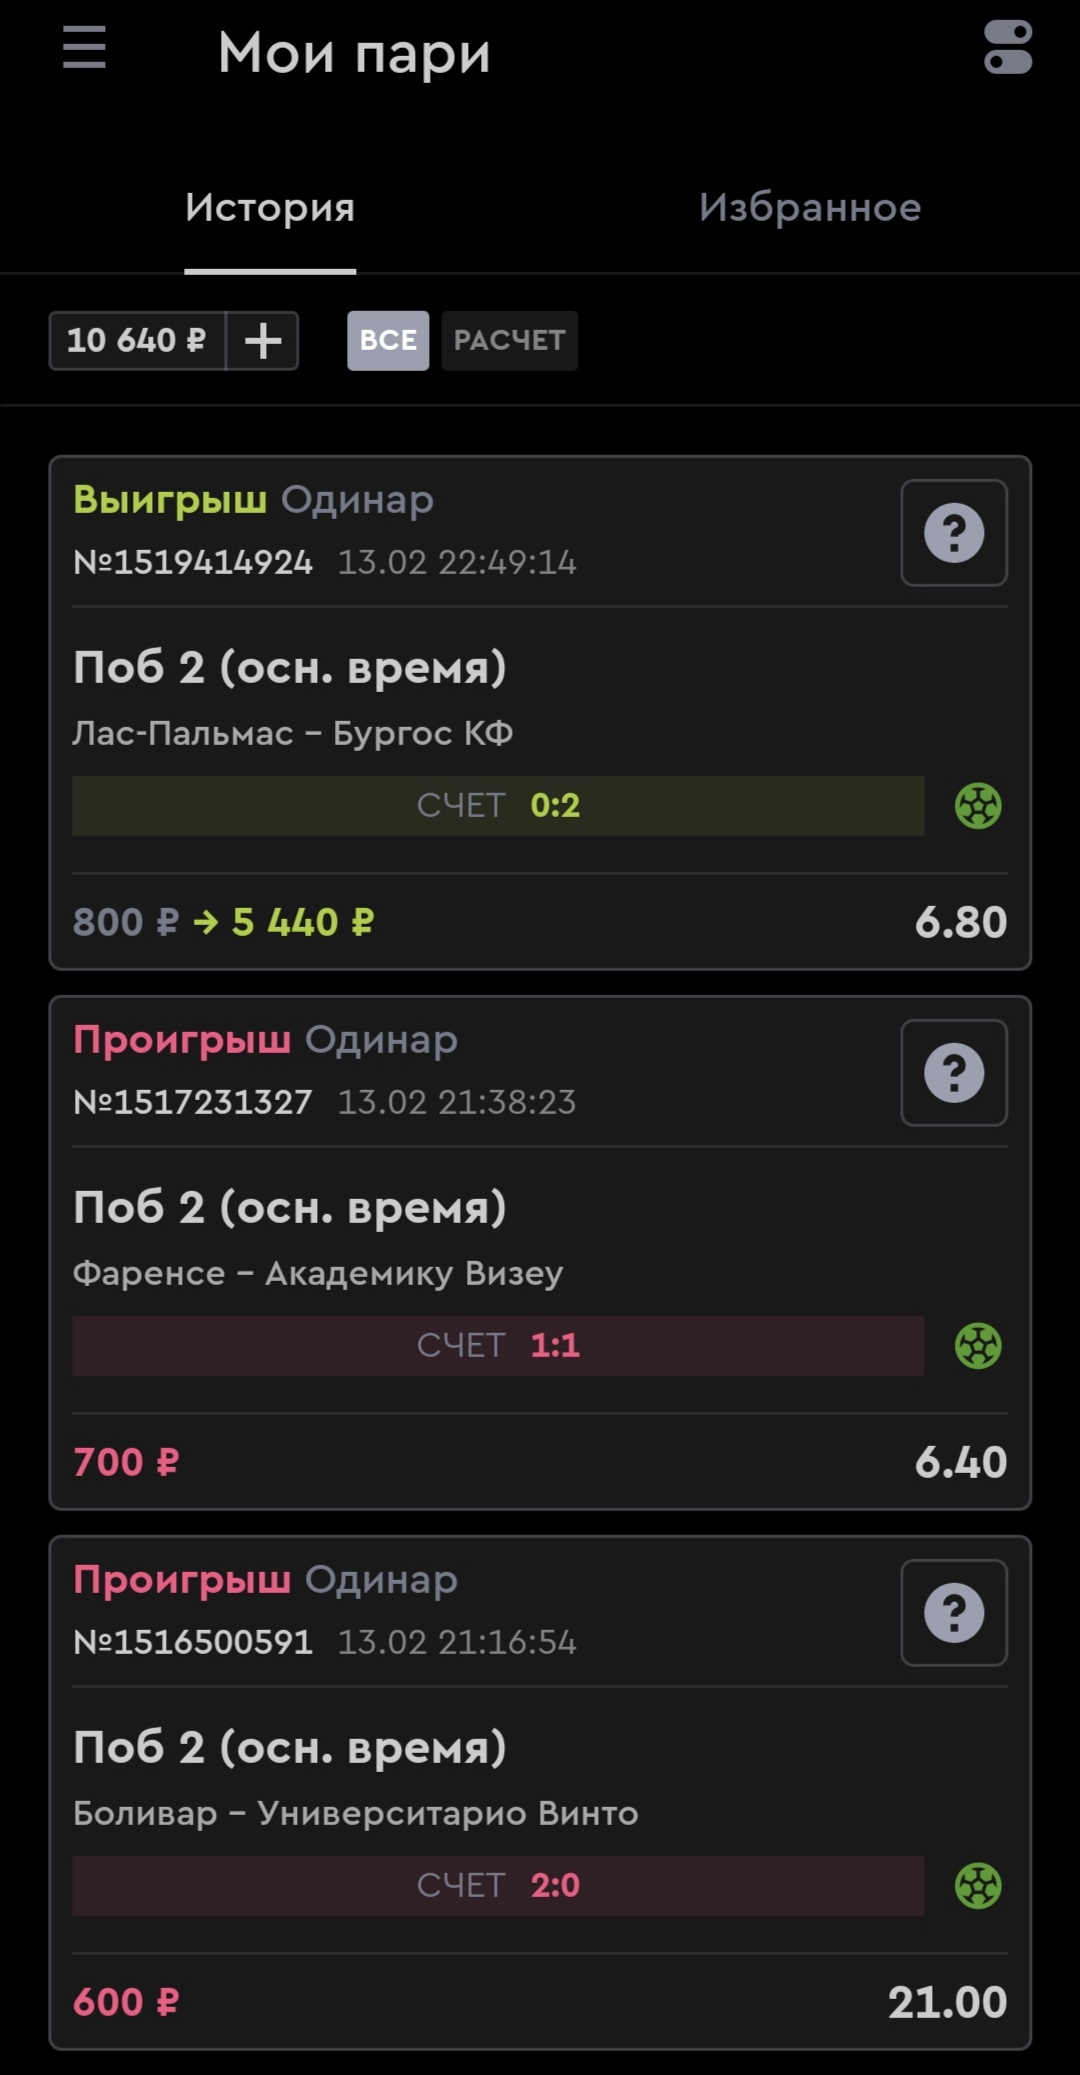Image resolution: width=1080 pixels, height=2075 pixels.
Task: Open the Лас-Пальмас – Бургос КФ match
Action: pos(292,734)
